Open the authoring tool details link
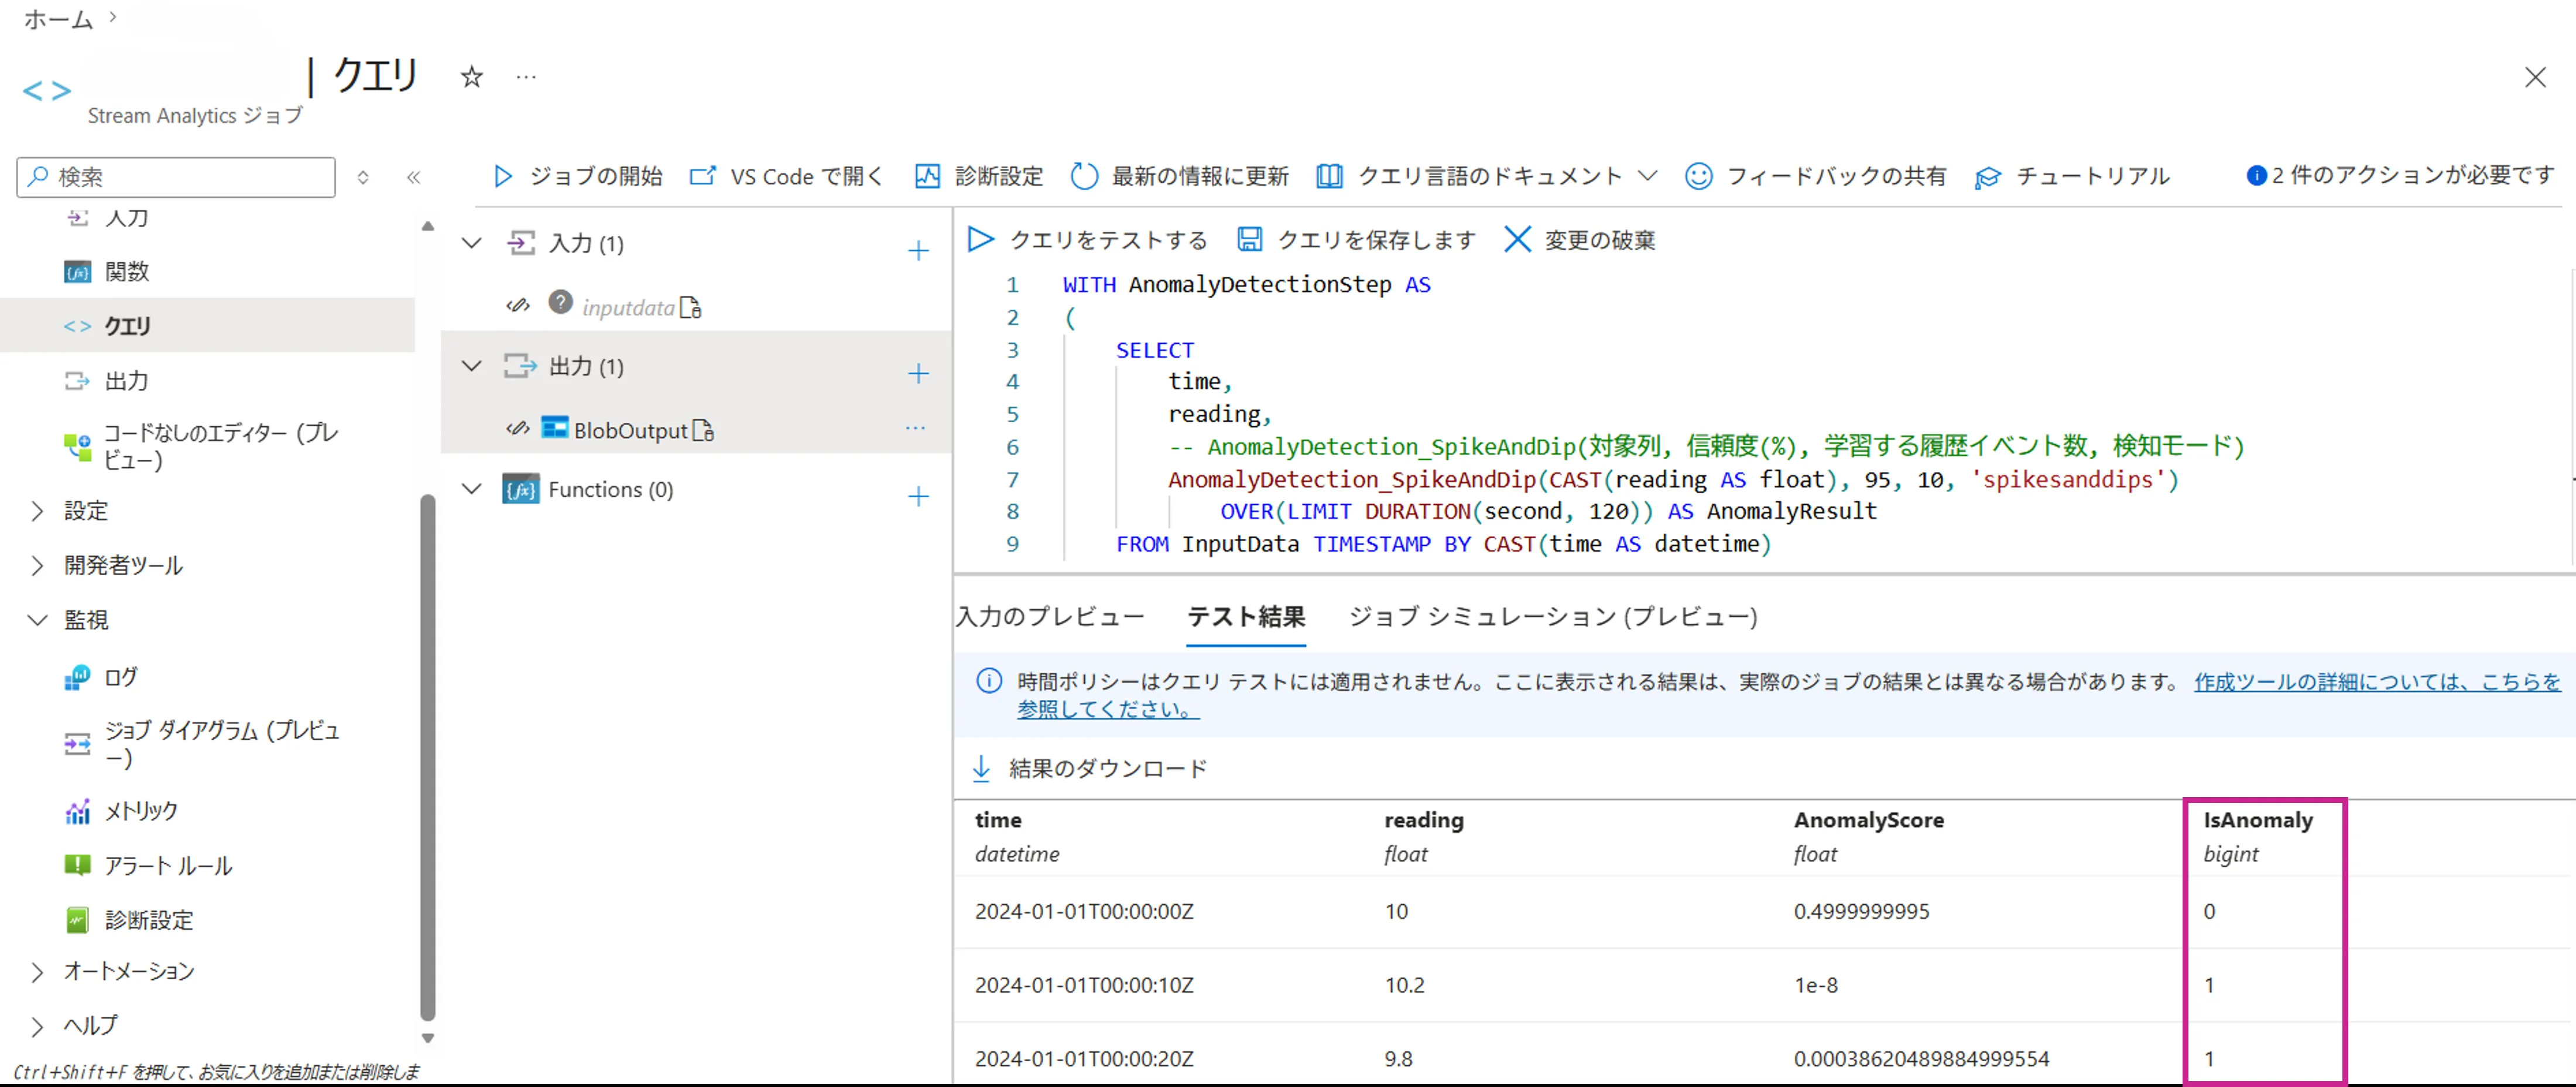The height and width of the screenshot is (1087, 2576). [2377, 682]
